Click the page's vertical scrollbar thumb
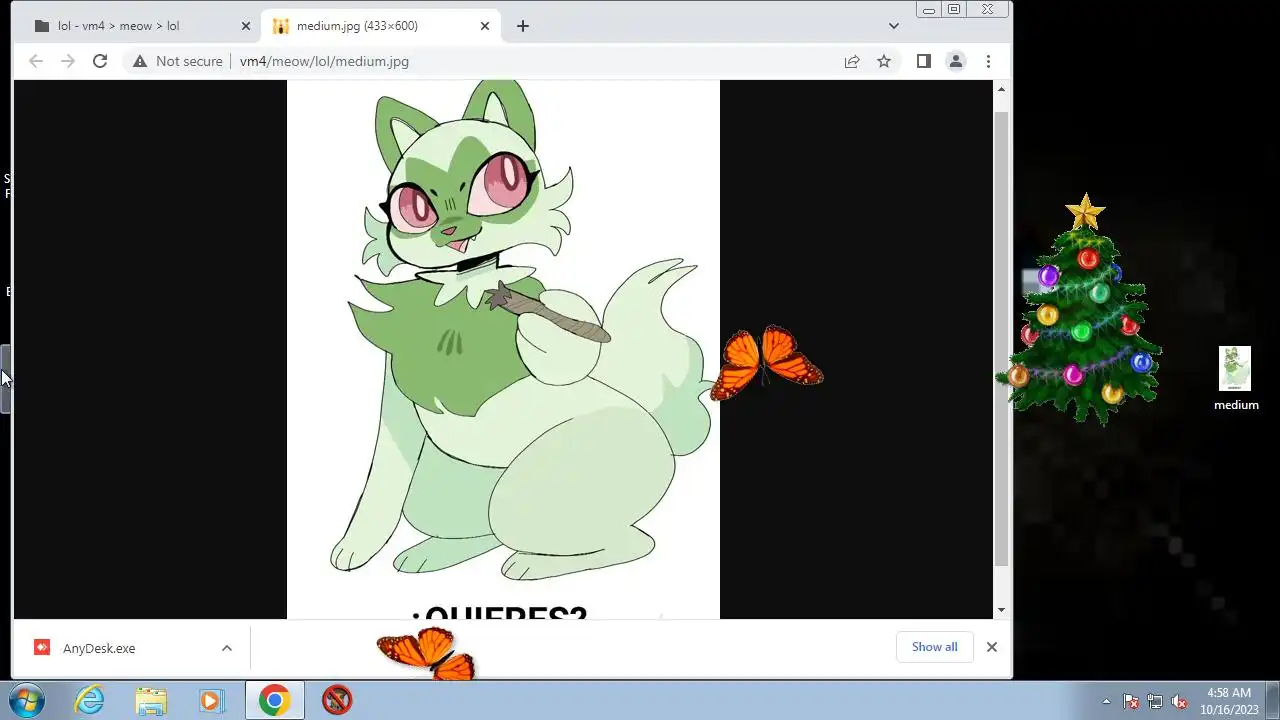 pos(1001,339)
